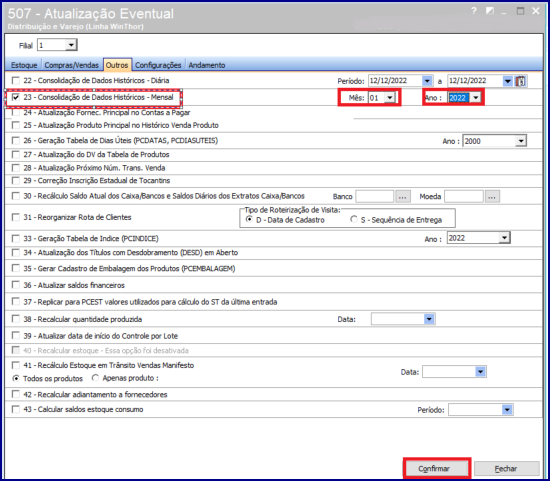Enable 33 Geração Tabela de Indice

tap(15, 239)
